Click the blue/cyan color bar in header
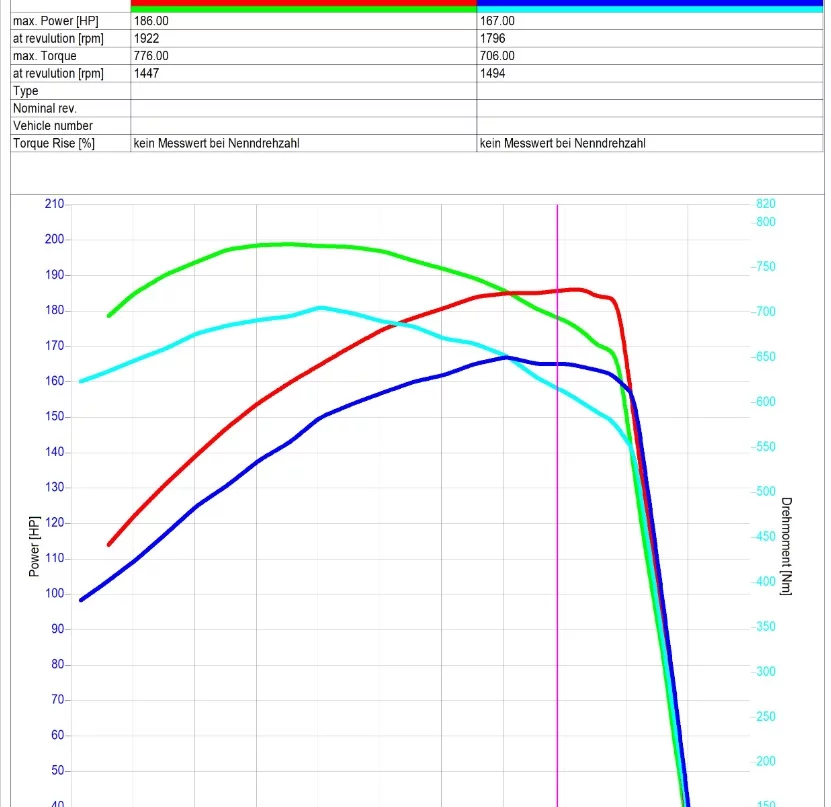 tap(650, 5)
